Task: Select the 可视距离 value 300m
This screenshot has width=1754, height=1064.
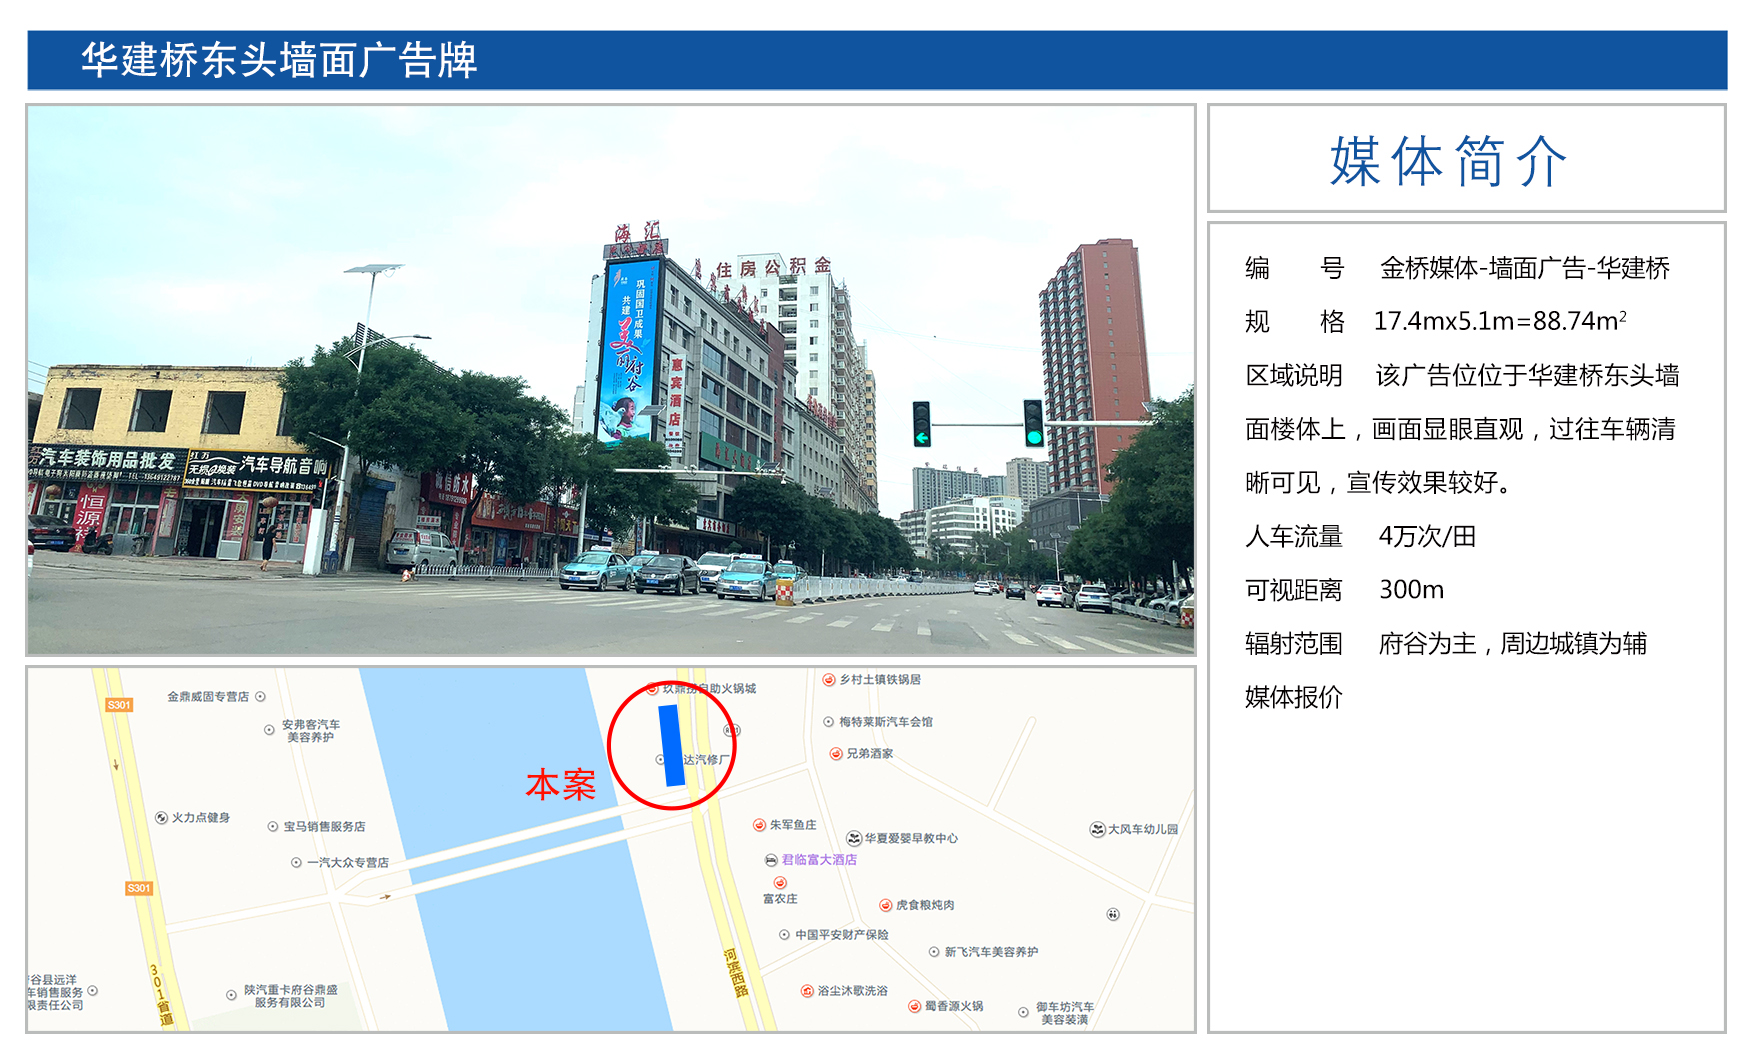Action: [x=1411, y=590]
